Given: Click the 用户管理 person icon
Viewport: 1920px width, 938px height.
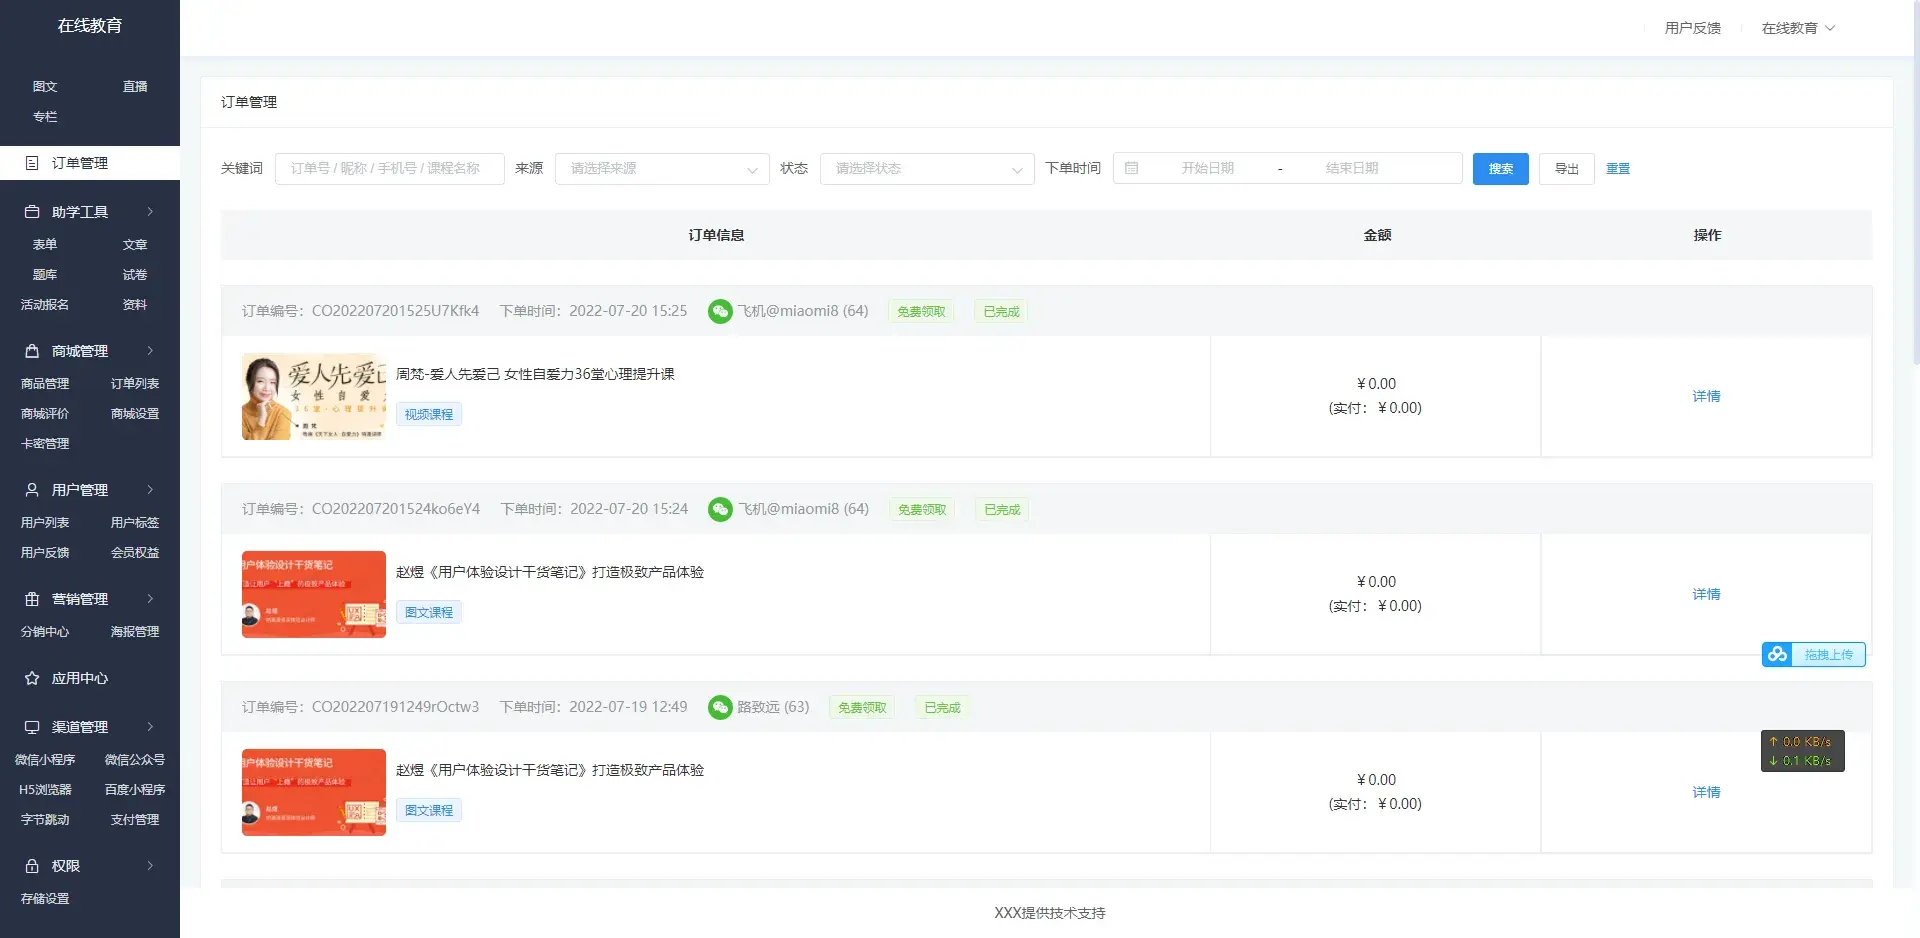Looking at the screenshot, I should [32, 490].
